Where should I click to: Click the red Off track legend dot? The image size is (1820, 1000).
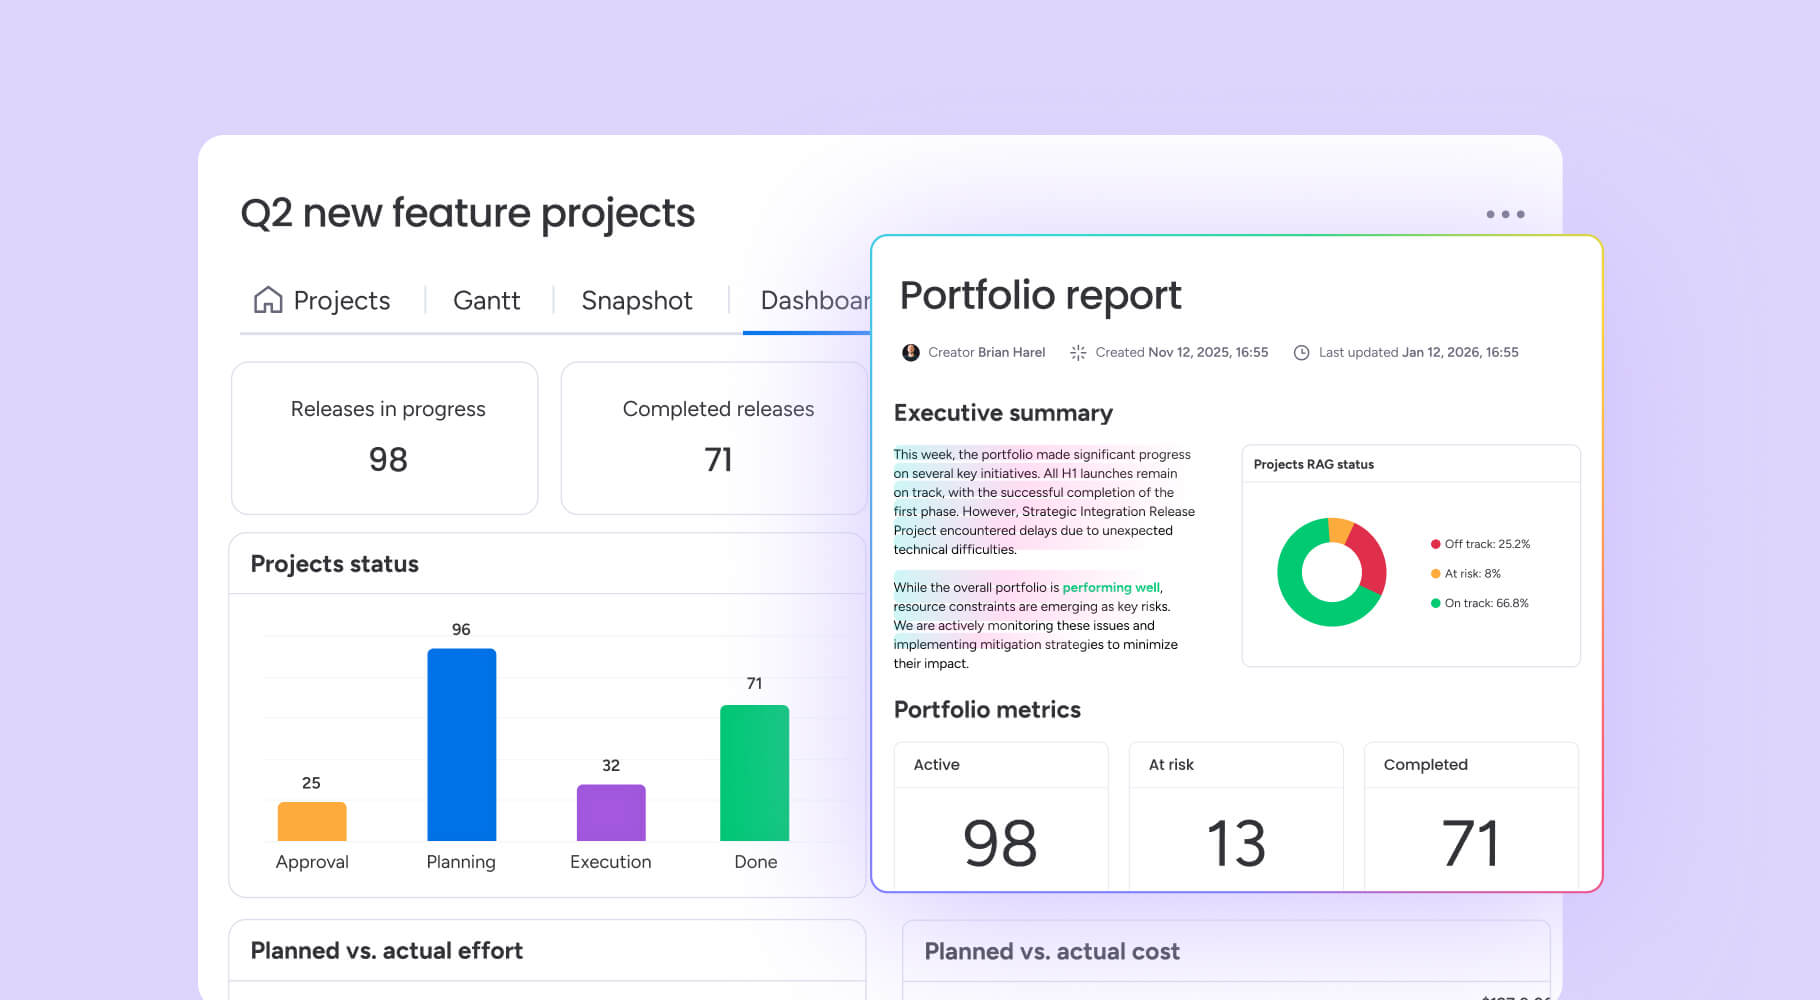[x=1436, y=544]
